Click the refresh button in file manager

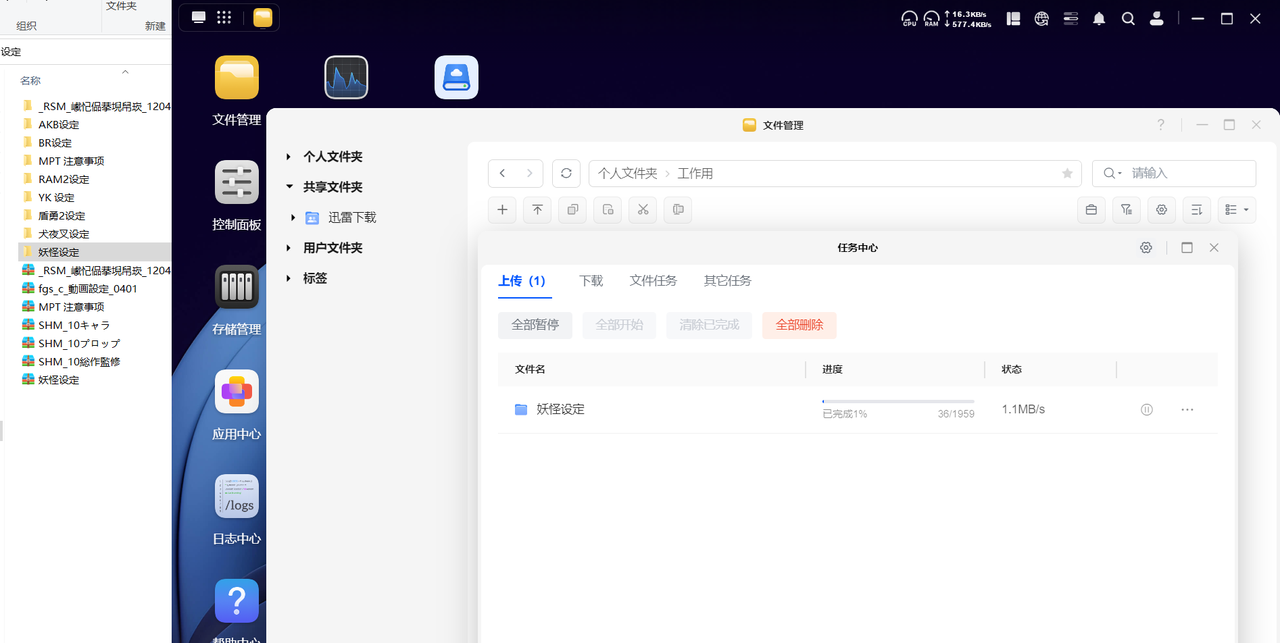pos(566,173)
